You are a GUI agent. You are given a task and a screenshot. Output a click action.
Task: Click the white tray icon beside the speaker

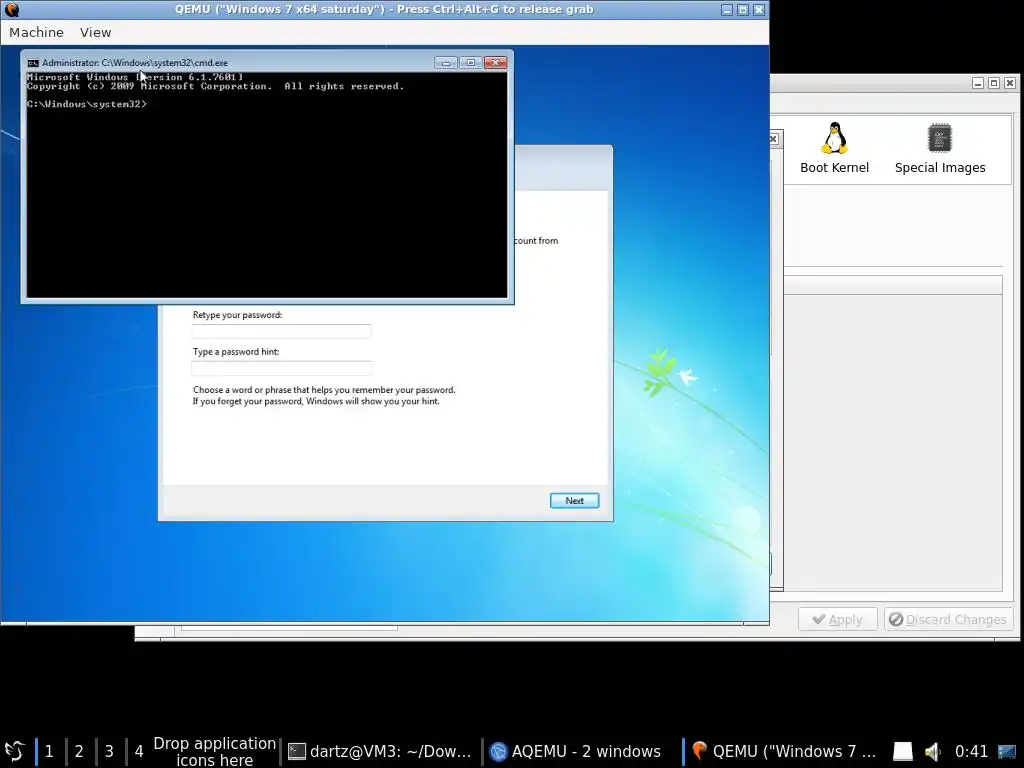pyautogui.click(x=903, y=751)
